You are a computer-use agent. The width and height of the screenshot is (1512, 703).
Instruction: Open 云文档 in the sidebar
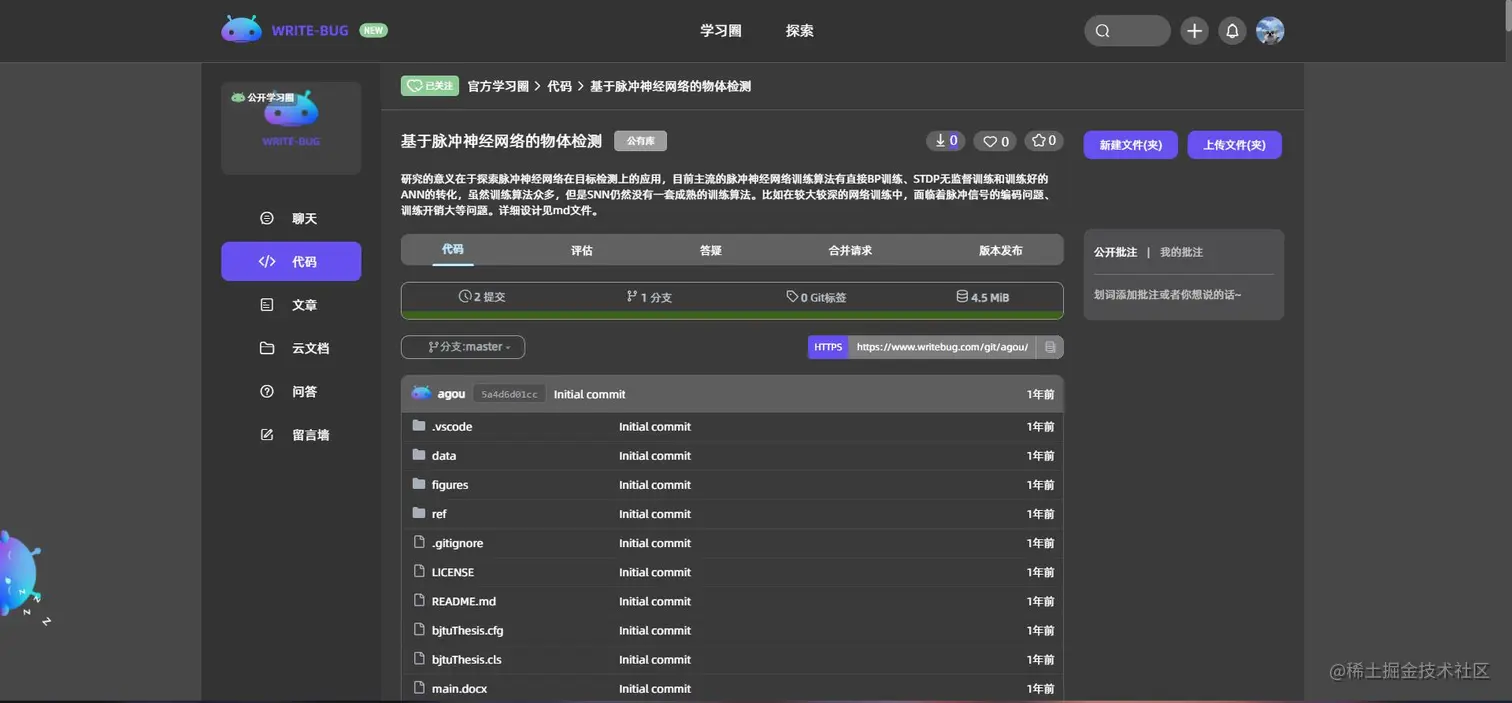291,348
